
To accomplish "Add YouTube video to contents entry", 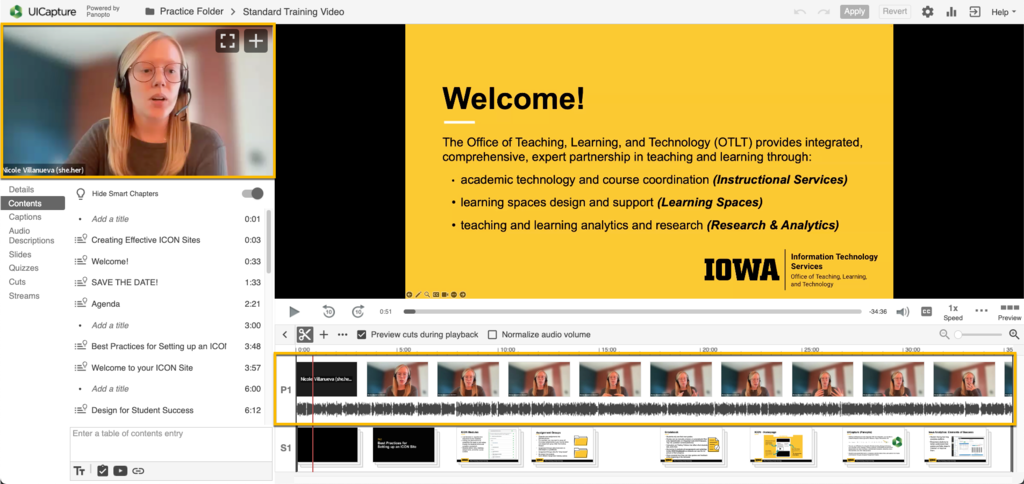I will (120, 470).
